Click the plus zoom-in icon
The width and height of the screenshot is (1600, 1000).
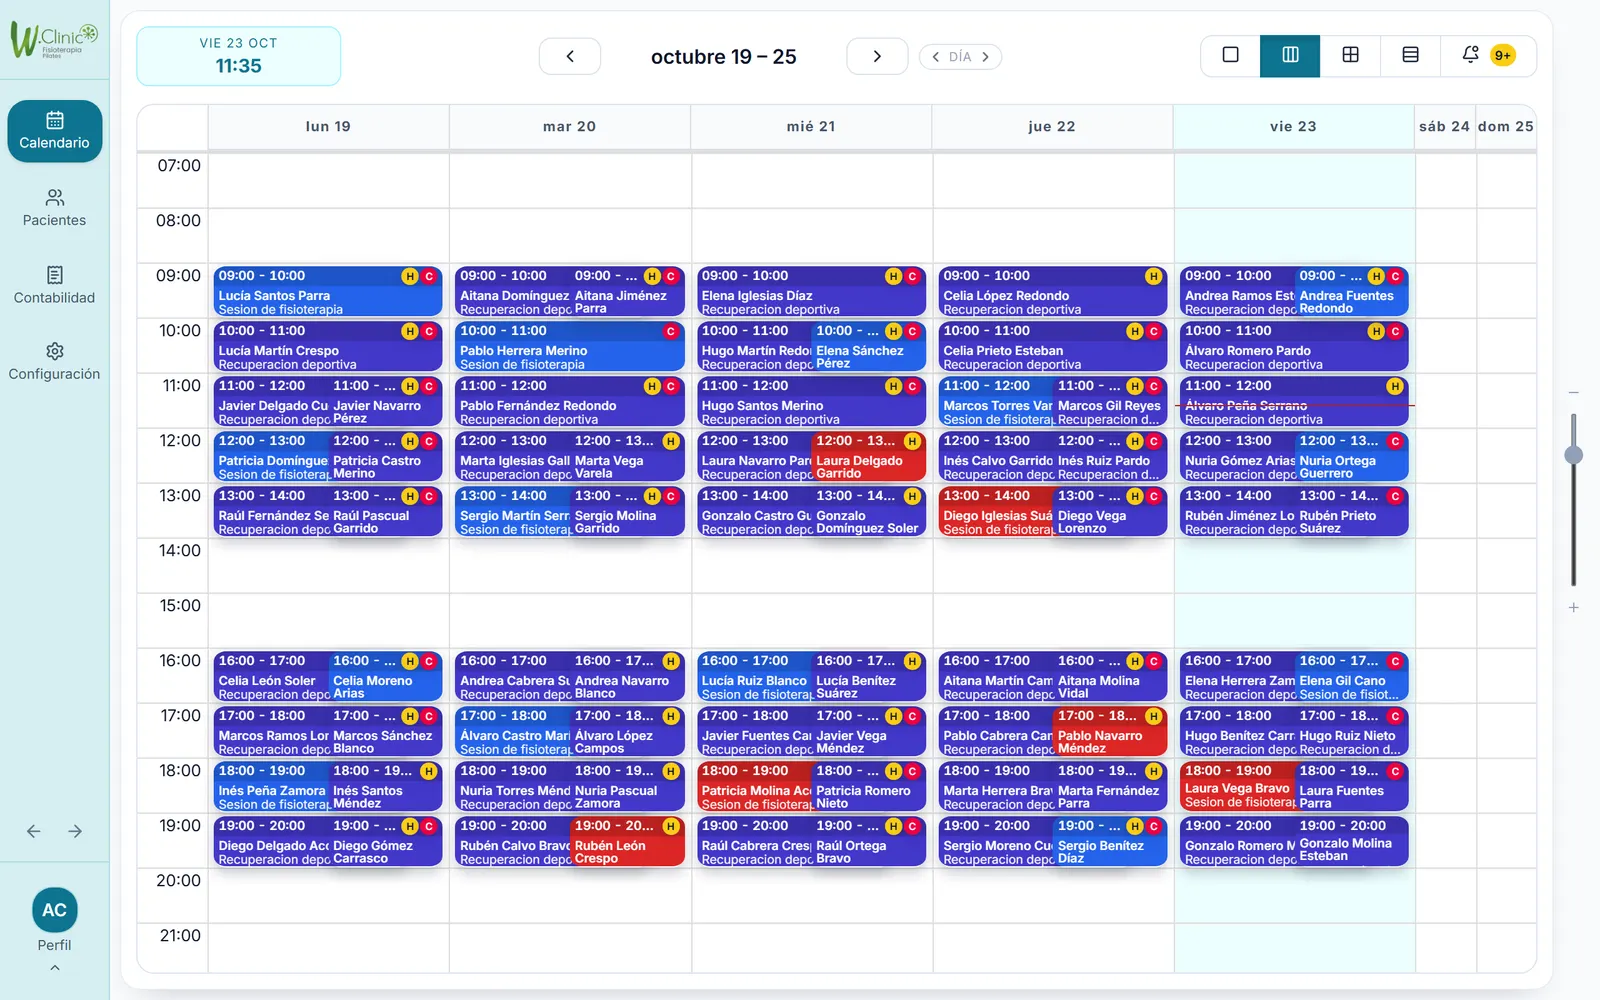pos(1573,607)
